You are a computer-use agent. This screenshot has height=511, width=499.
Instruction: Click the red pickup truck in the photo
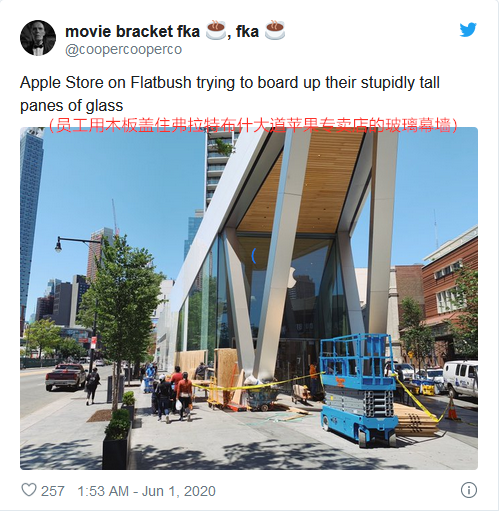coord(66,376)
